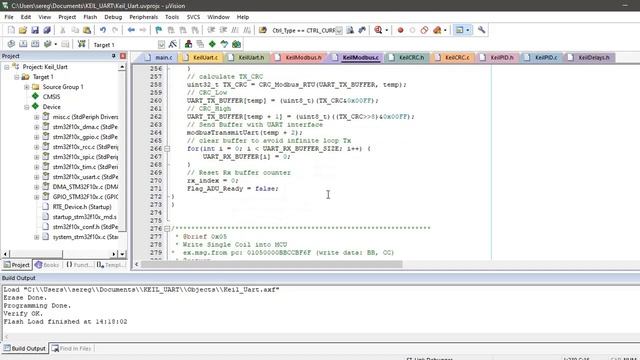Click the Paste toolbar icon
Viewport: 640px width, 360px height.
click(87, 30)
